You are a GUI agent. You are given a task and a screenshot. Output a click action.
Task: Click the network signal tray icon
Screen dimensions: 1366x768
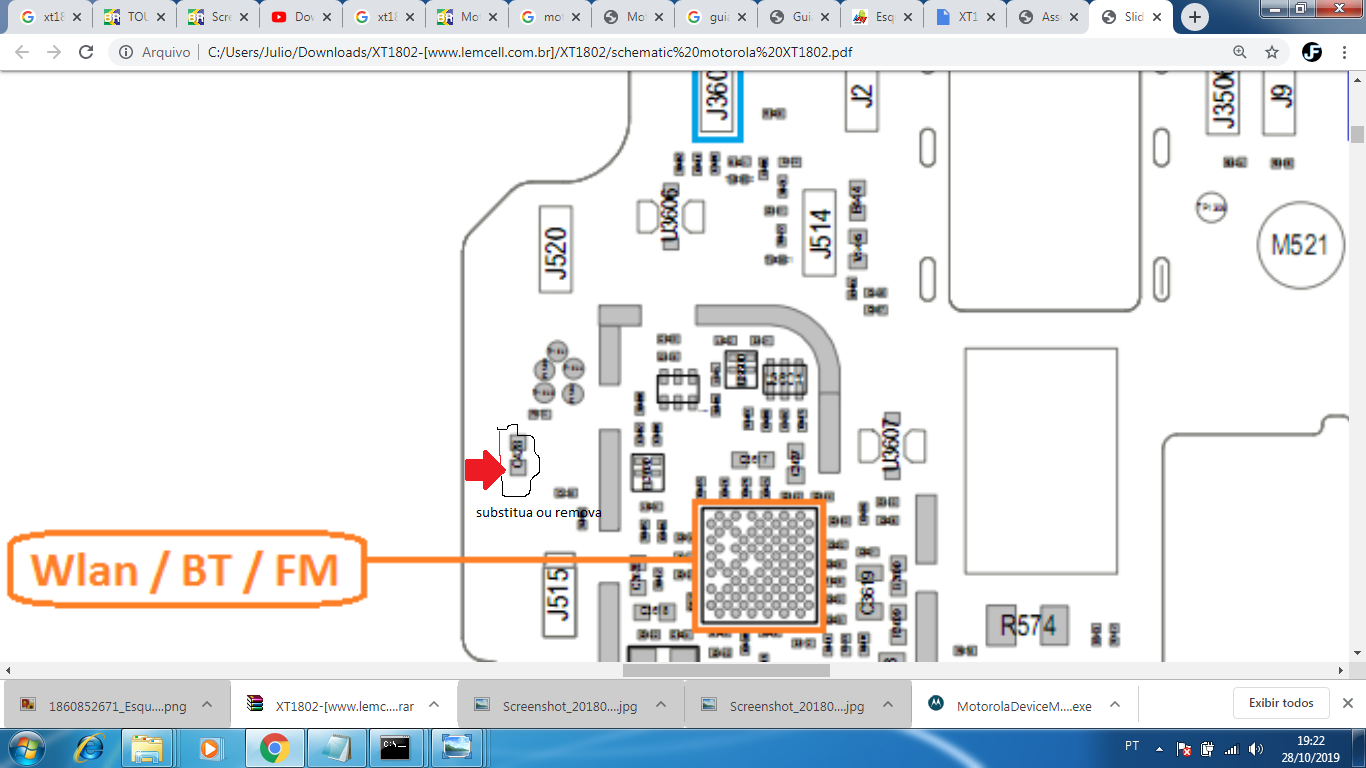[x=1232, y=748]
